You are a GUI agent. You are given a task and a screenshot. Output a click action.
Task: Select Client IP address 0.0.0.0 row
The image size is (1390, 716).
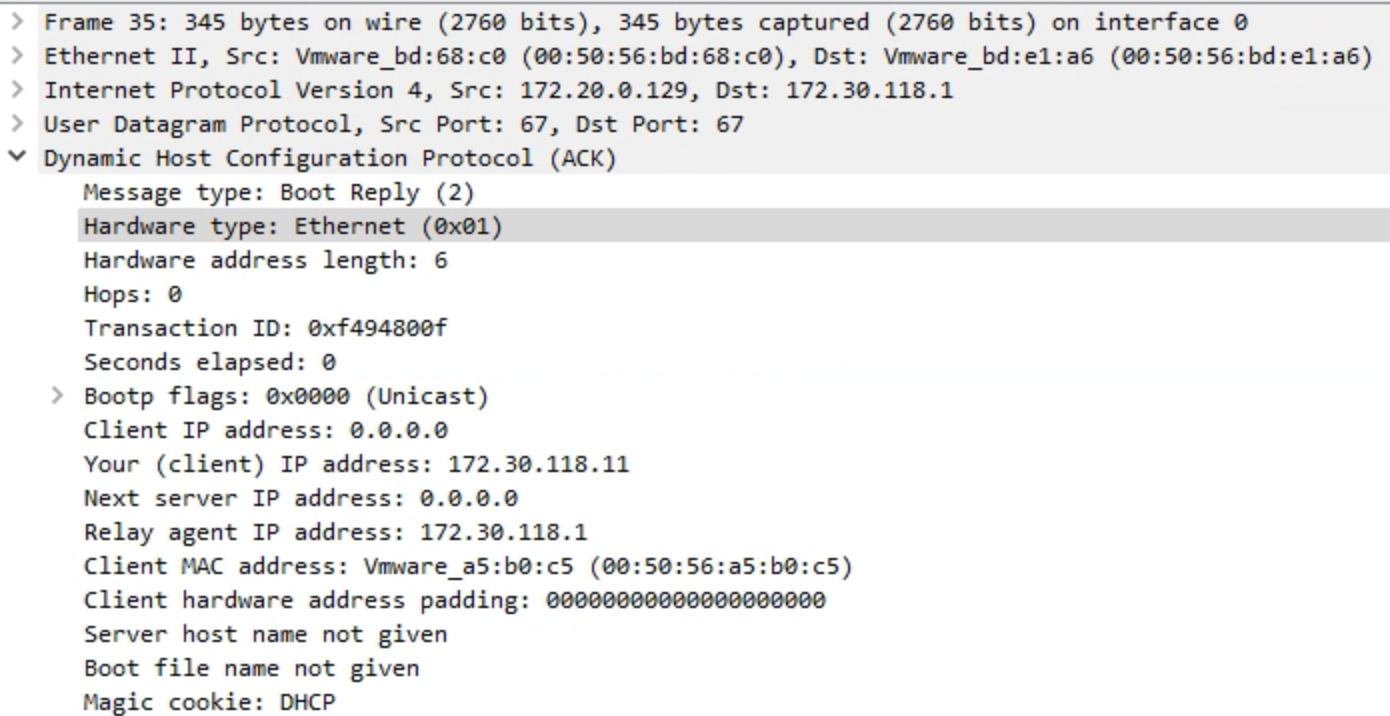(265, 430)
